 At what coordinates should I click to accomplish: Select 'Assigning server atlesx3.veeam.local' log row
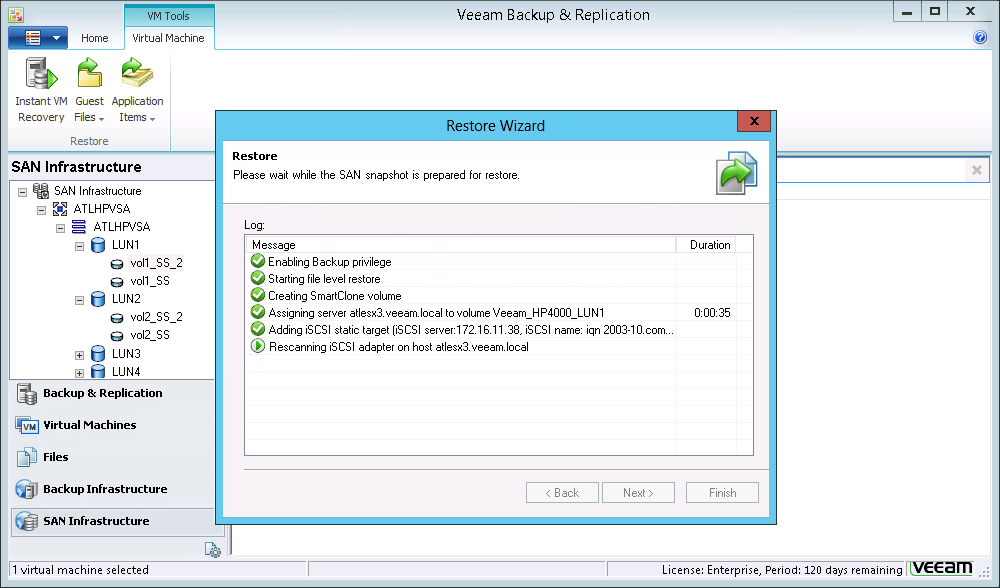499,312
